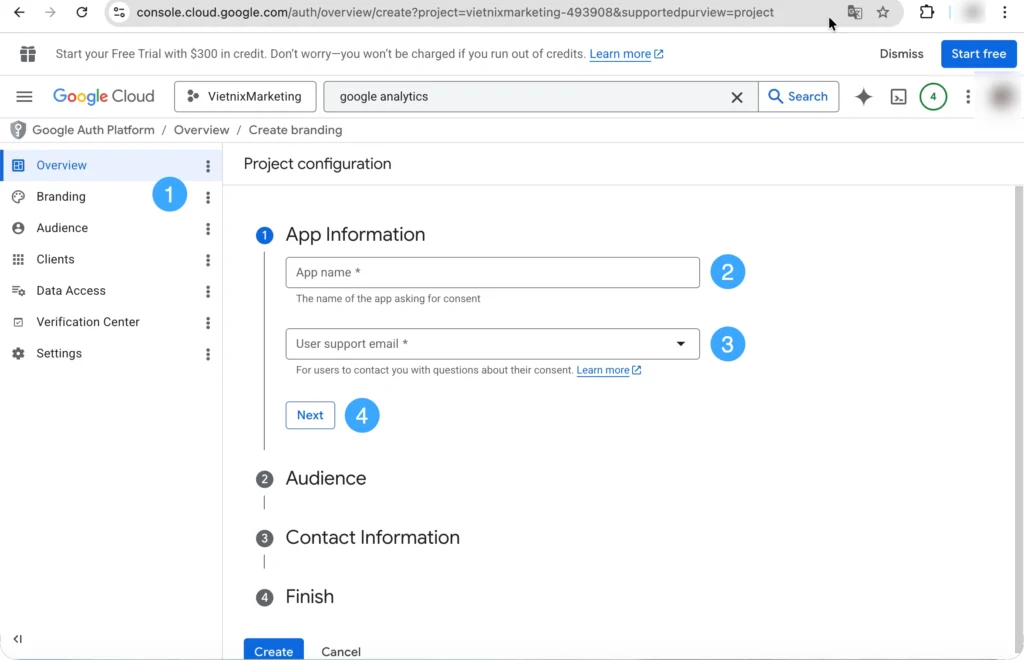Dismiss the free trial banner
The height and width of the screenshot is (660, 1024).
click(901, 54)
